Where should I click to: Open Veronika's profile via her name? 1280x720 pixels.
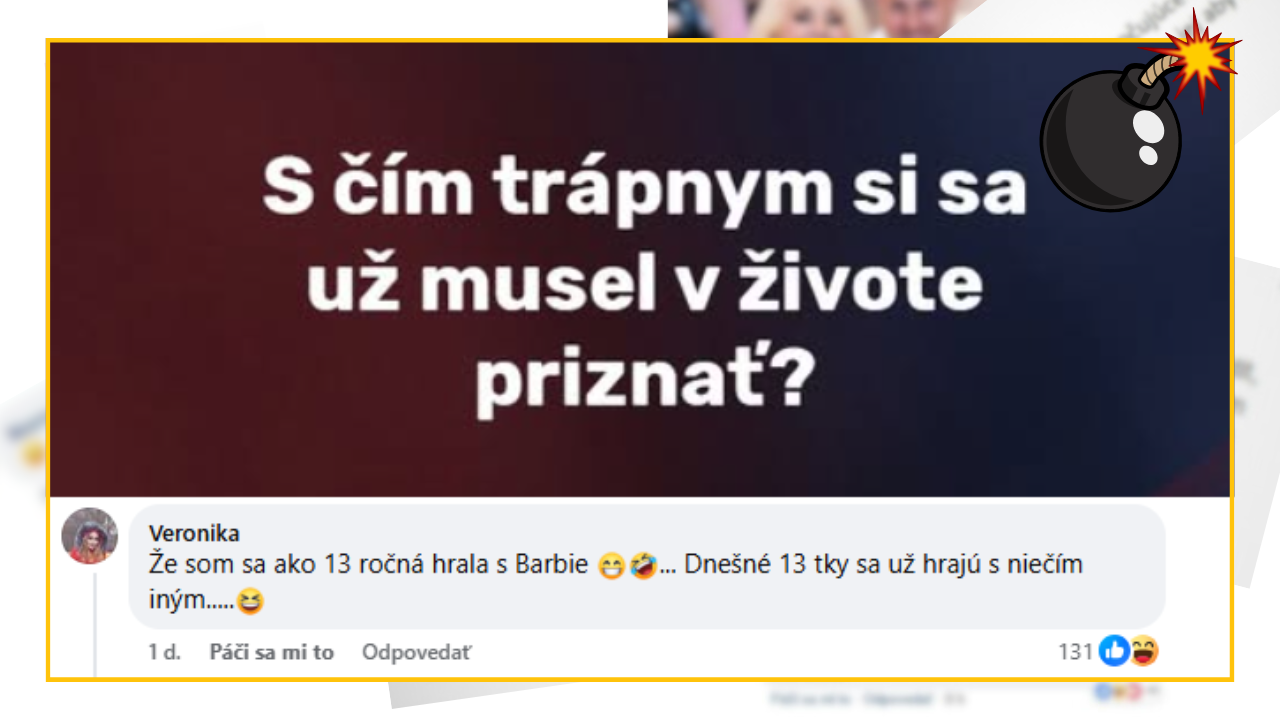click(x=194, y=533)
